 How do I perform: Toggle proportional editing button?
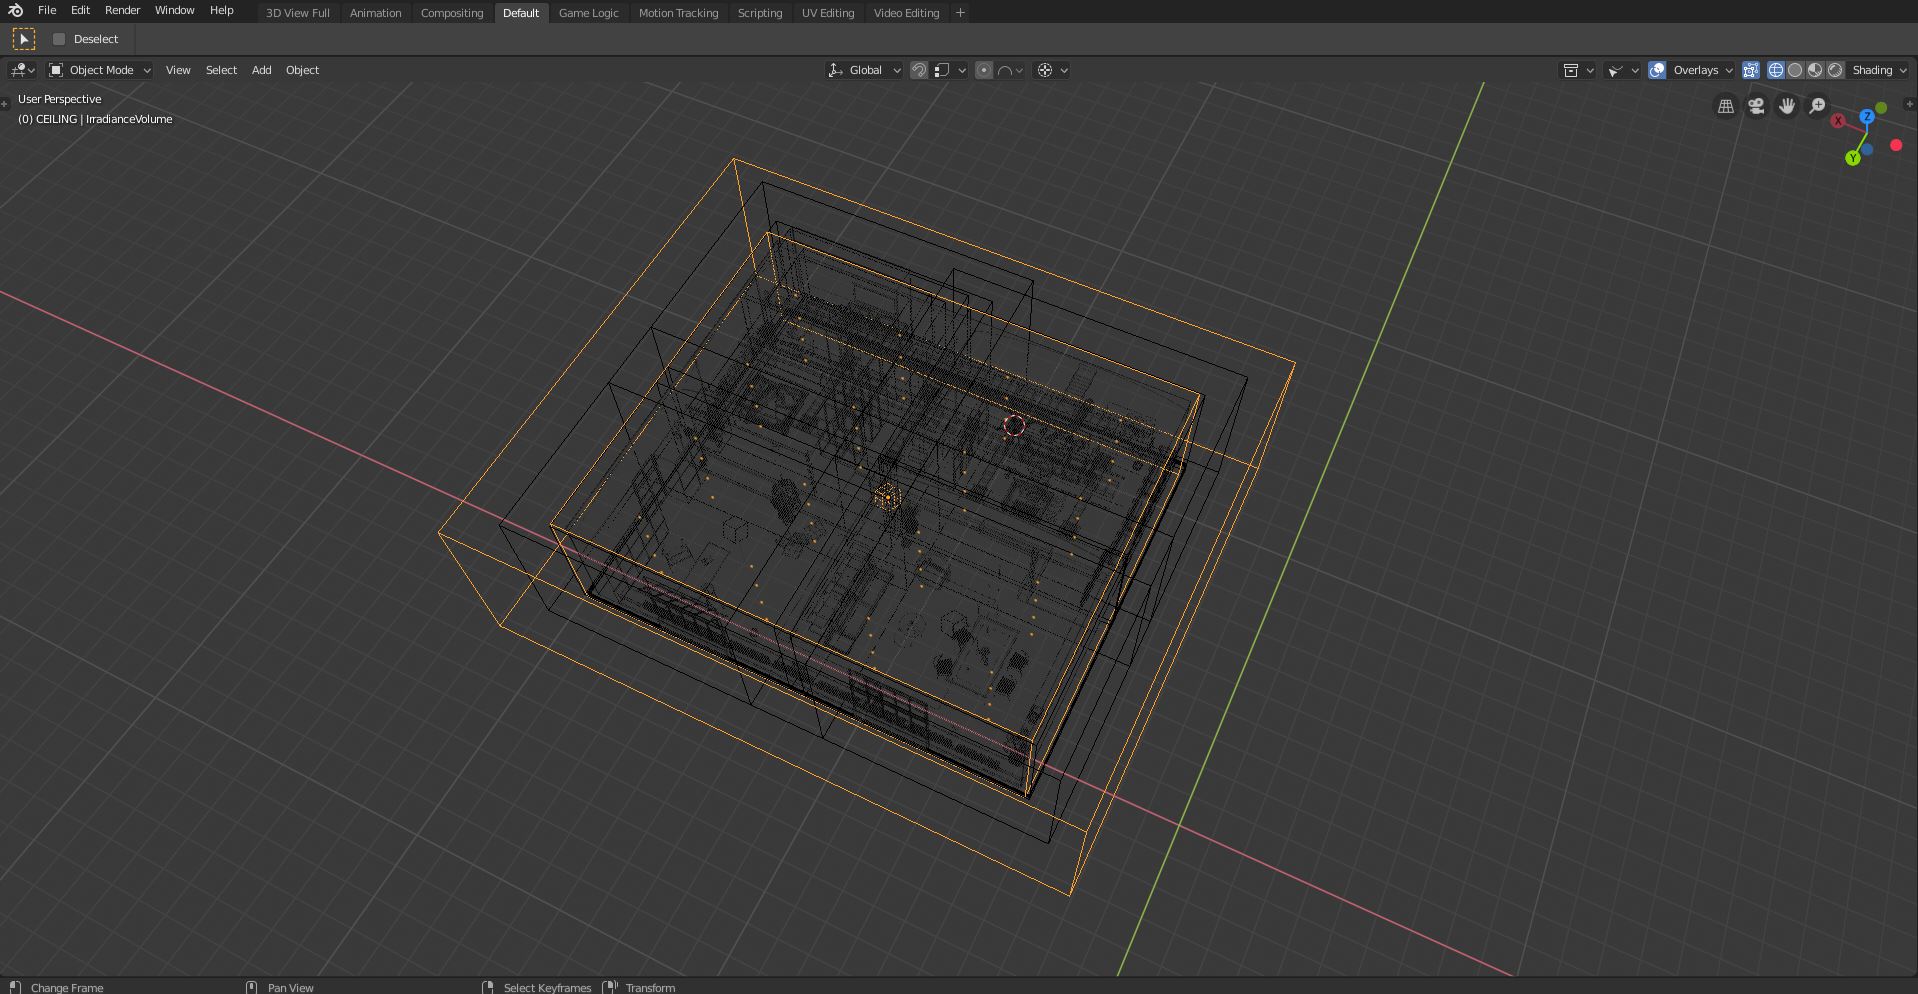click(x=984, y=70)
